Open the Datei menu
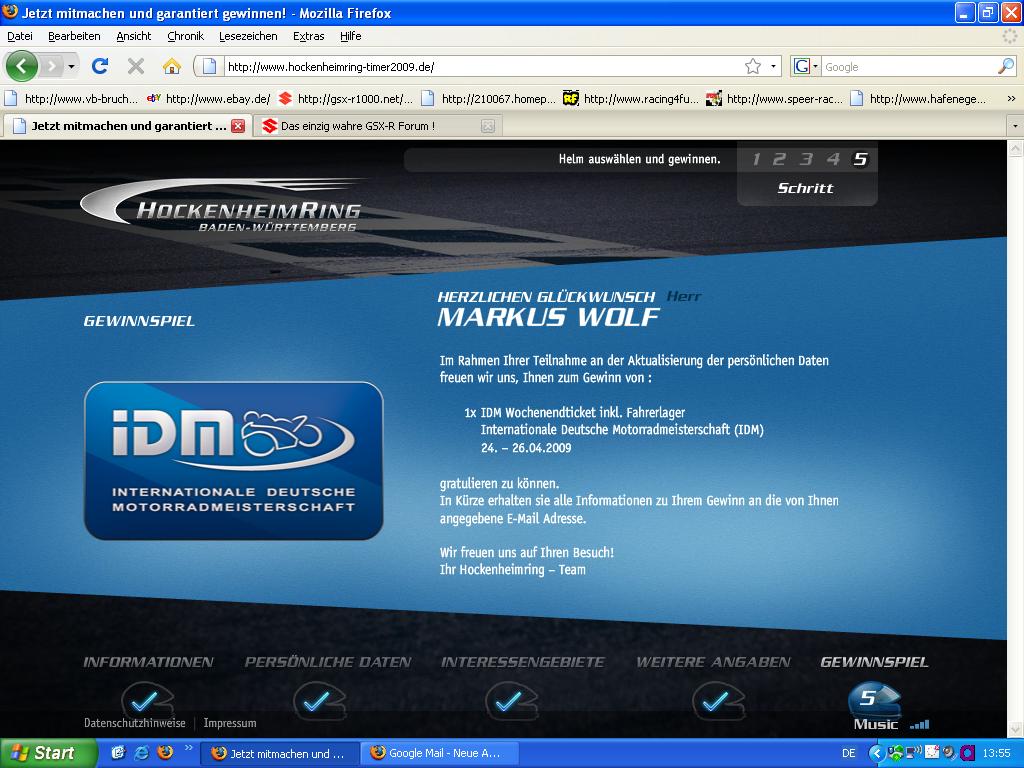 click(x=20, y=36)
